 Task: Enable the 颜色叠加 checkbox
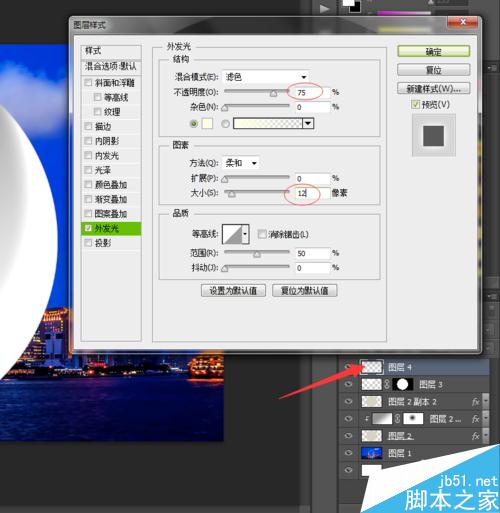pos(88,184)
